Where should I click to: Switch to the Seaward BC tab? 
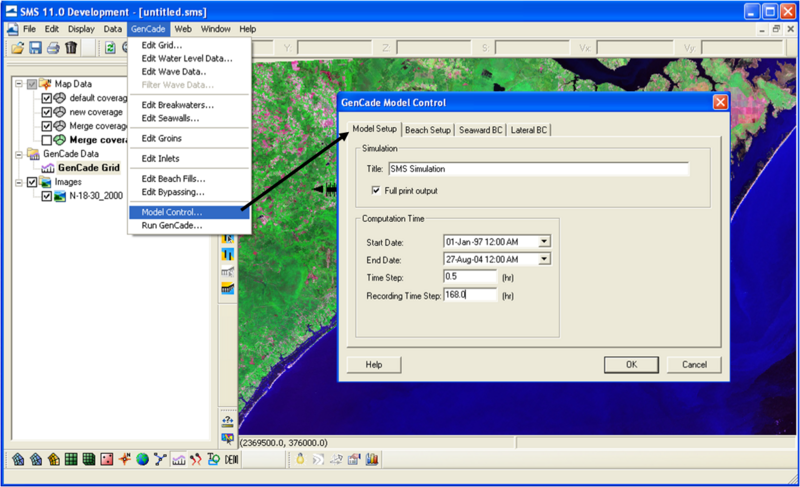point(481,130)
